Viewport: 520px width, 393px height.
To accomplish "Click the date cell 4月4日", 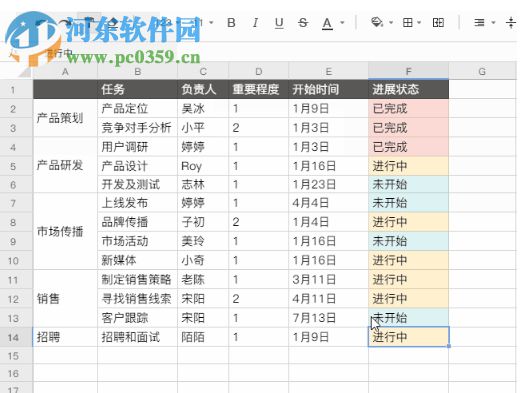I will click(329, 203).
